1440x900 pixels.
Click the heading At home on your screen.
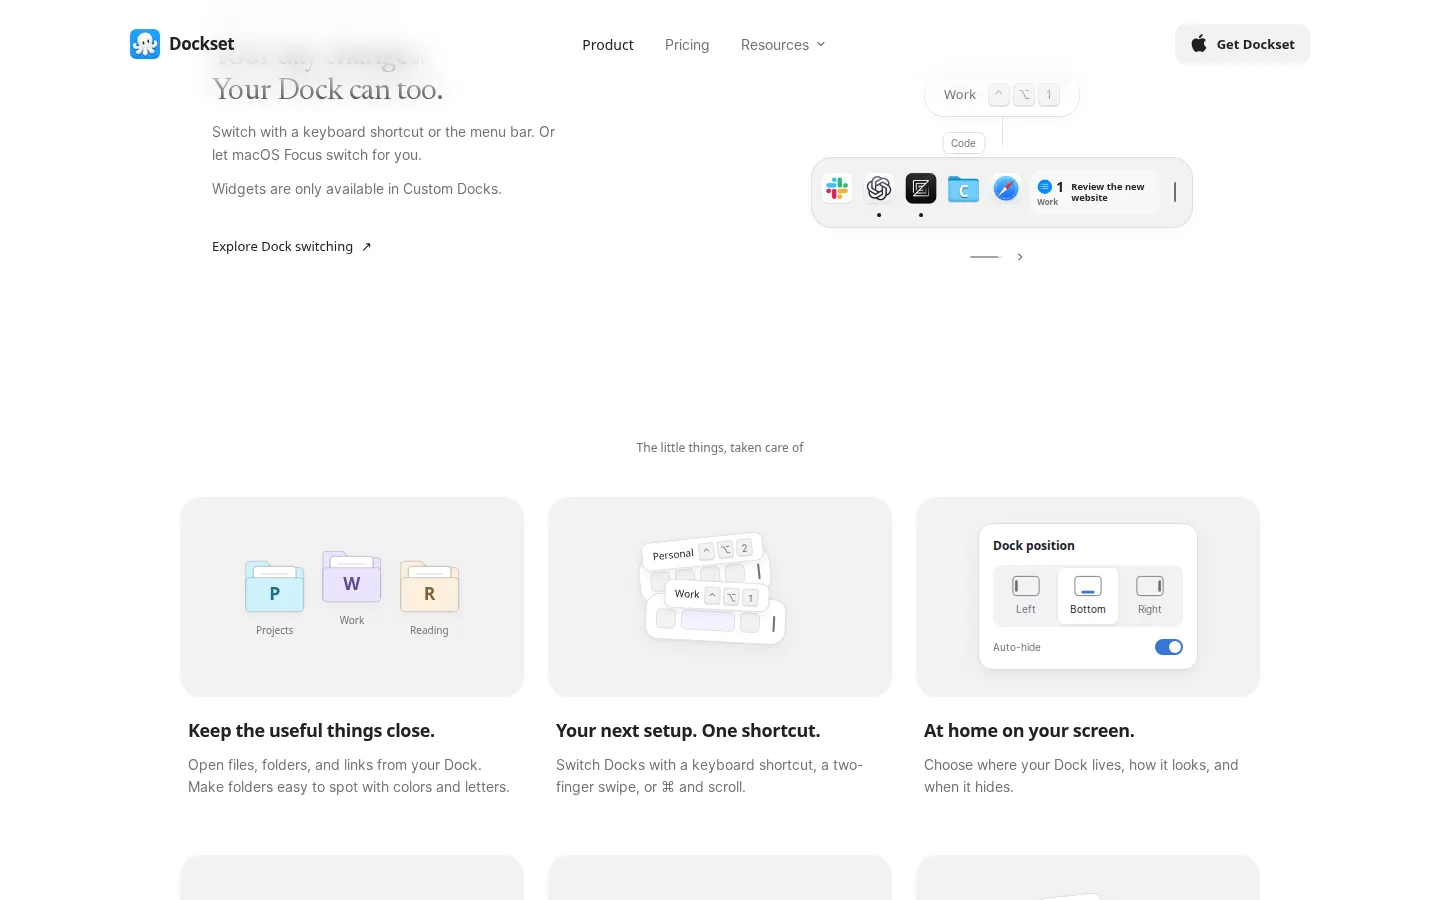[1029, 731]
